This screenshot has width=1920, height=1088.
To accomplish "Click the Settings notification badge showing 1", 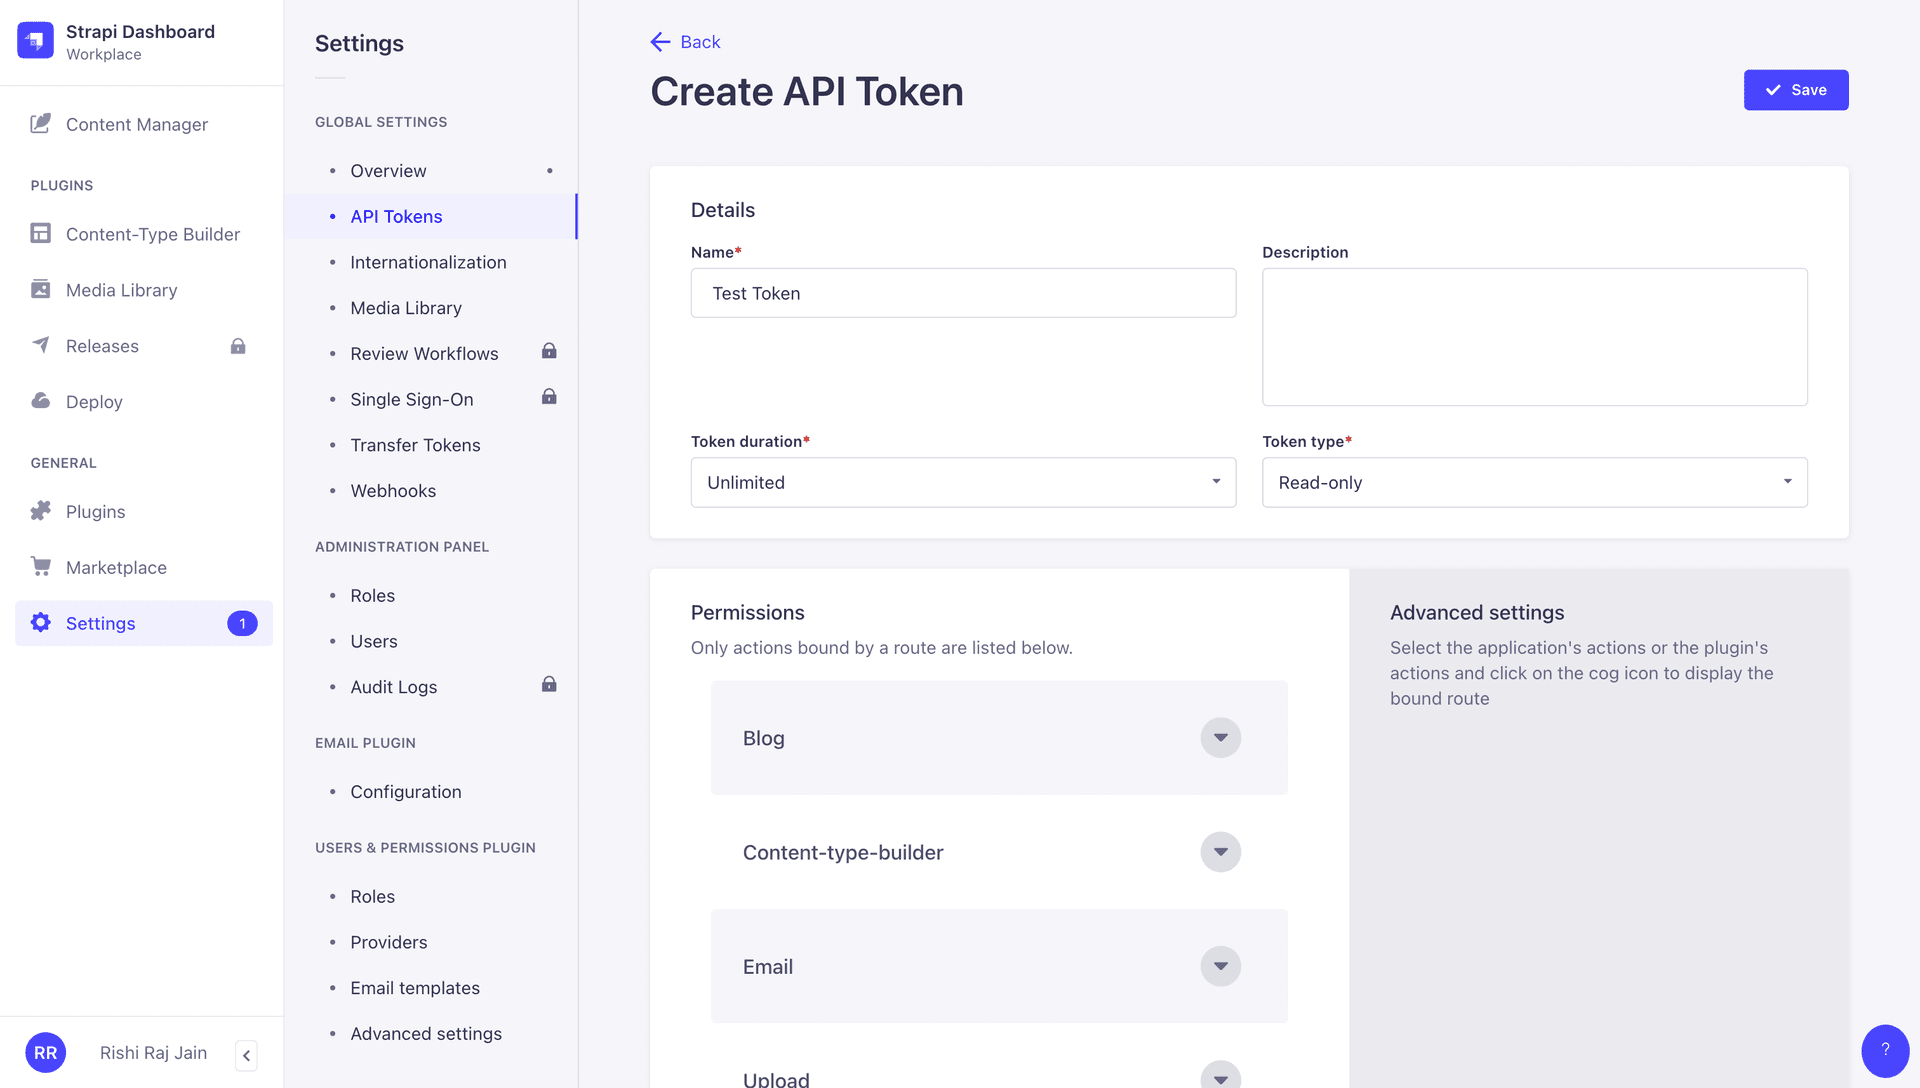I will click(x=241, y=623).
